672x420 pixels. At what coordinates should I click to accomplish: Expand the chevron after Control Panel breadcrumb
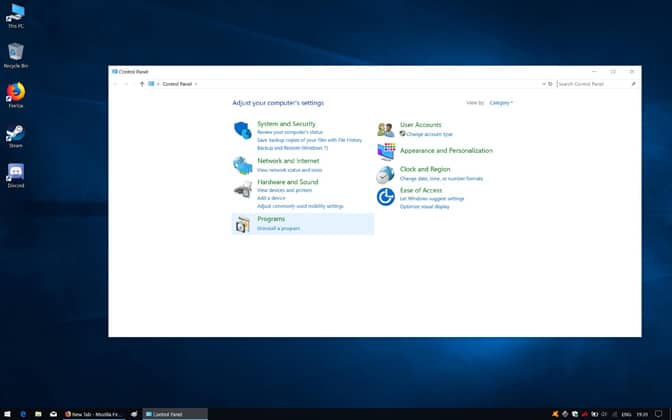(196, 84)
